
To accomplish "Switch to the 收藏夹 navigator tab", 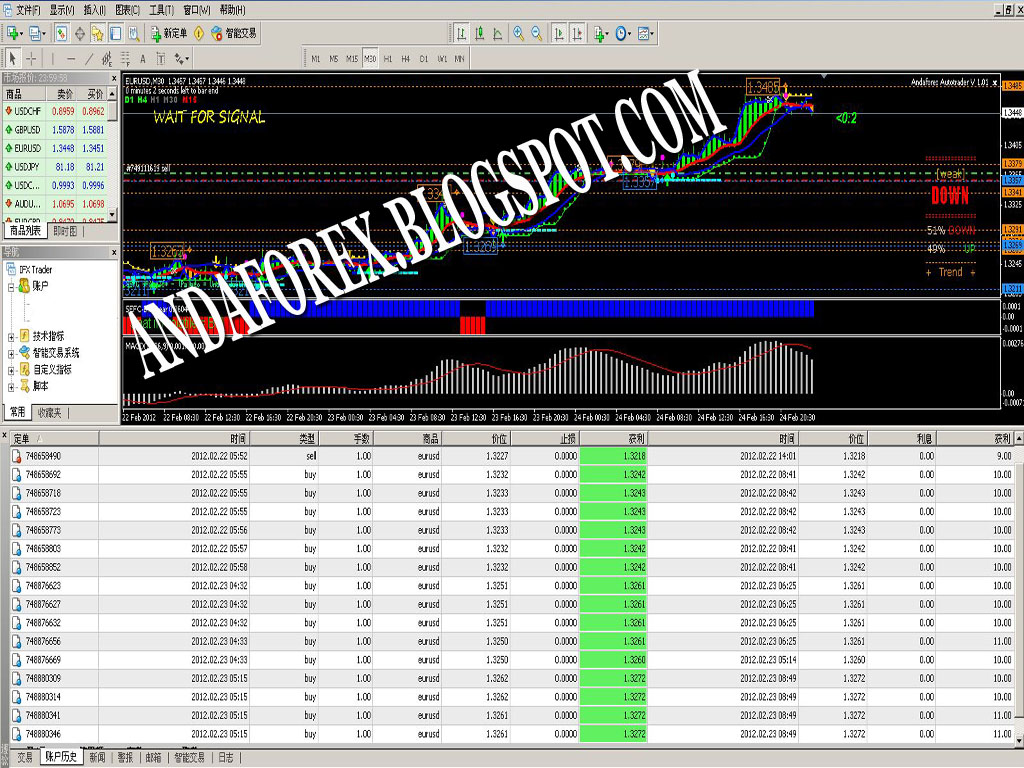I will click(x=49, y=412).
